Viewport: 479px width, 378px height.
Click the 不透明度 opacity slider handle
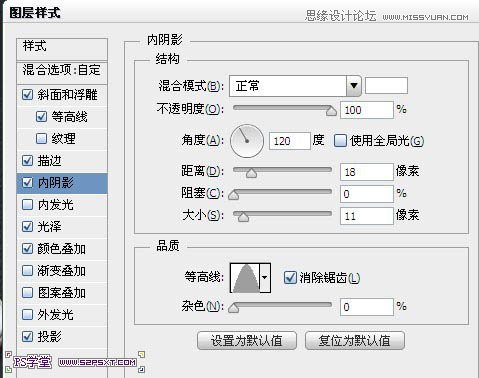tap(331, 111)
